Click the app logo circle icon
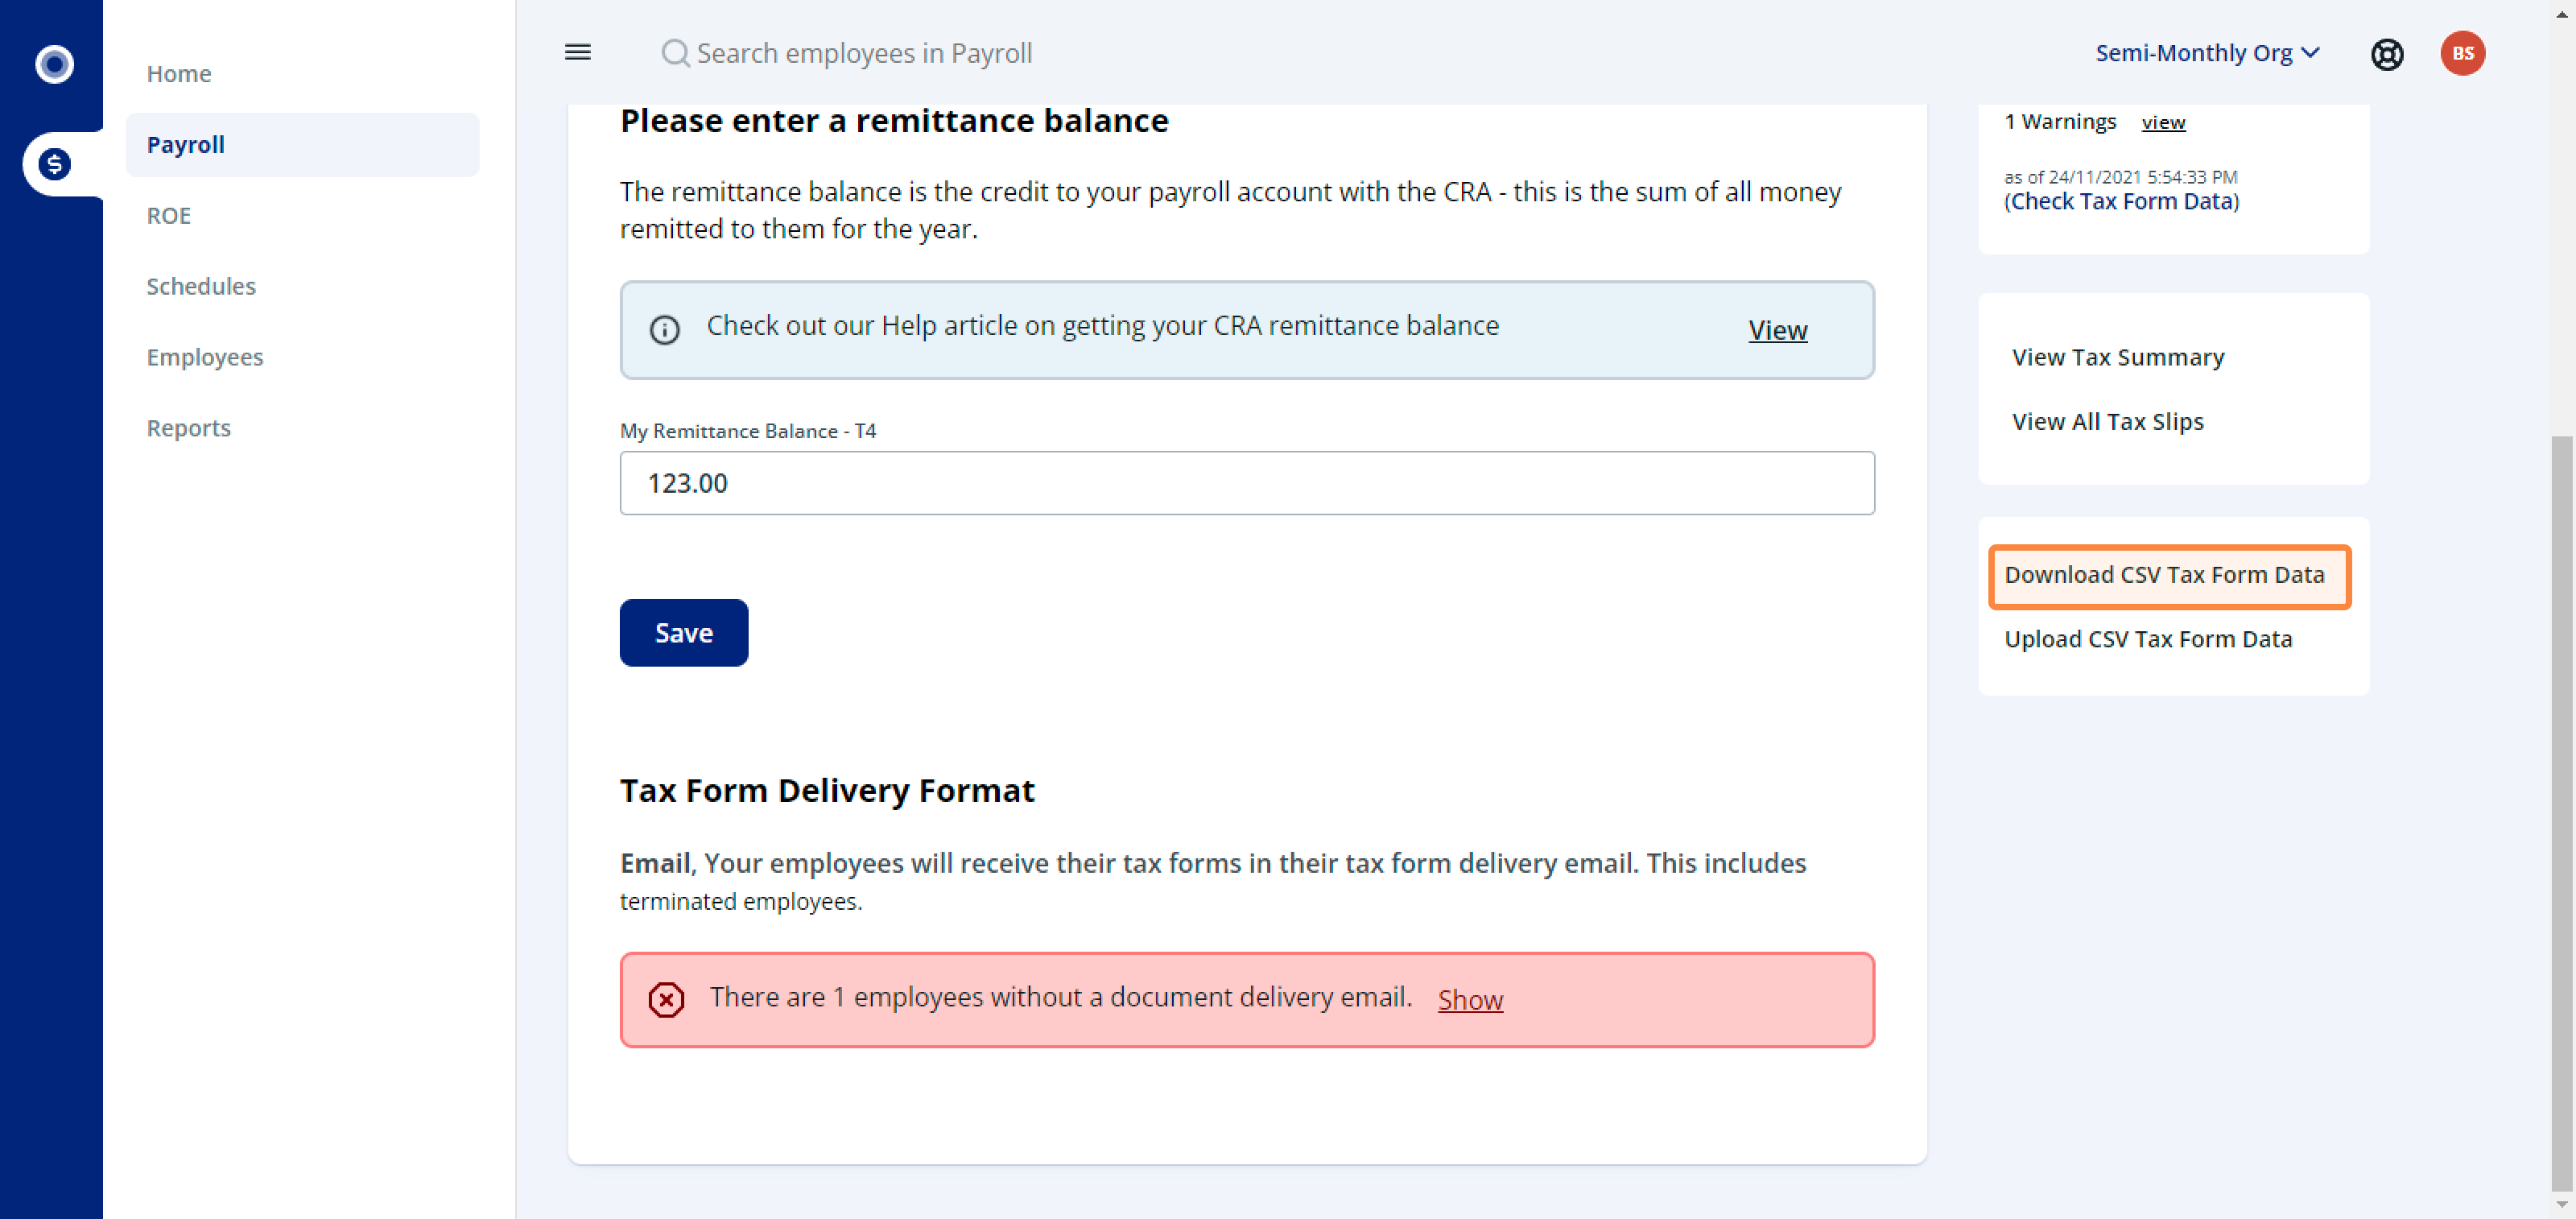The image size is (2576, 1219). 54,64
